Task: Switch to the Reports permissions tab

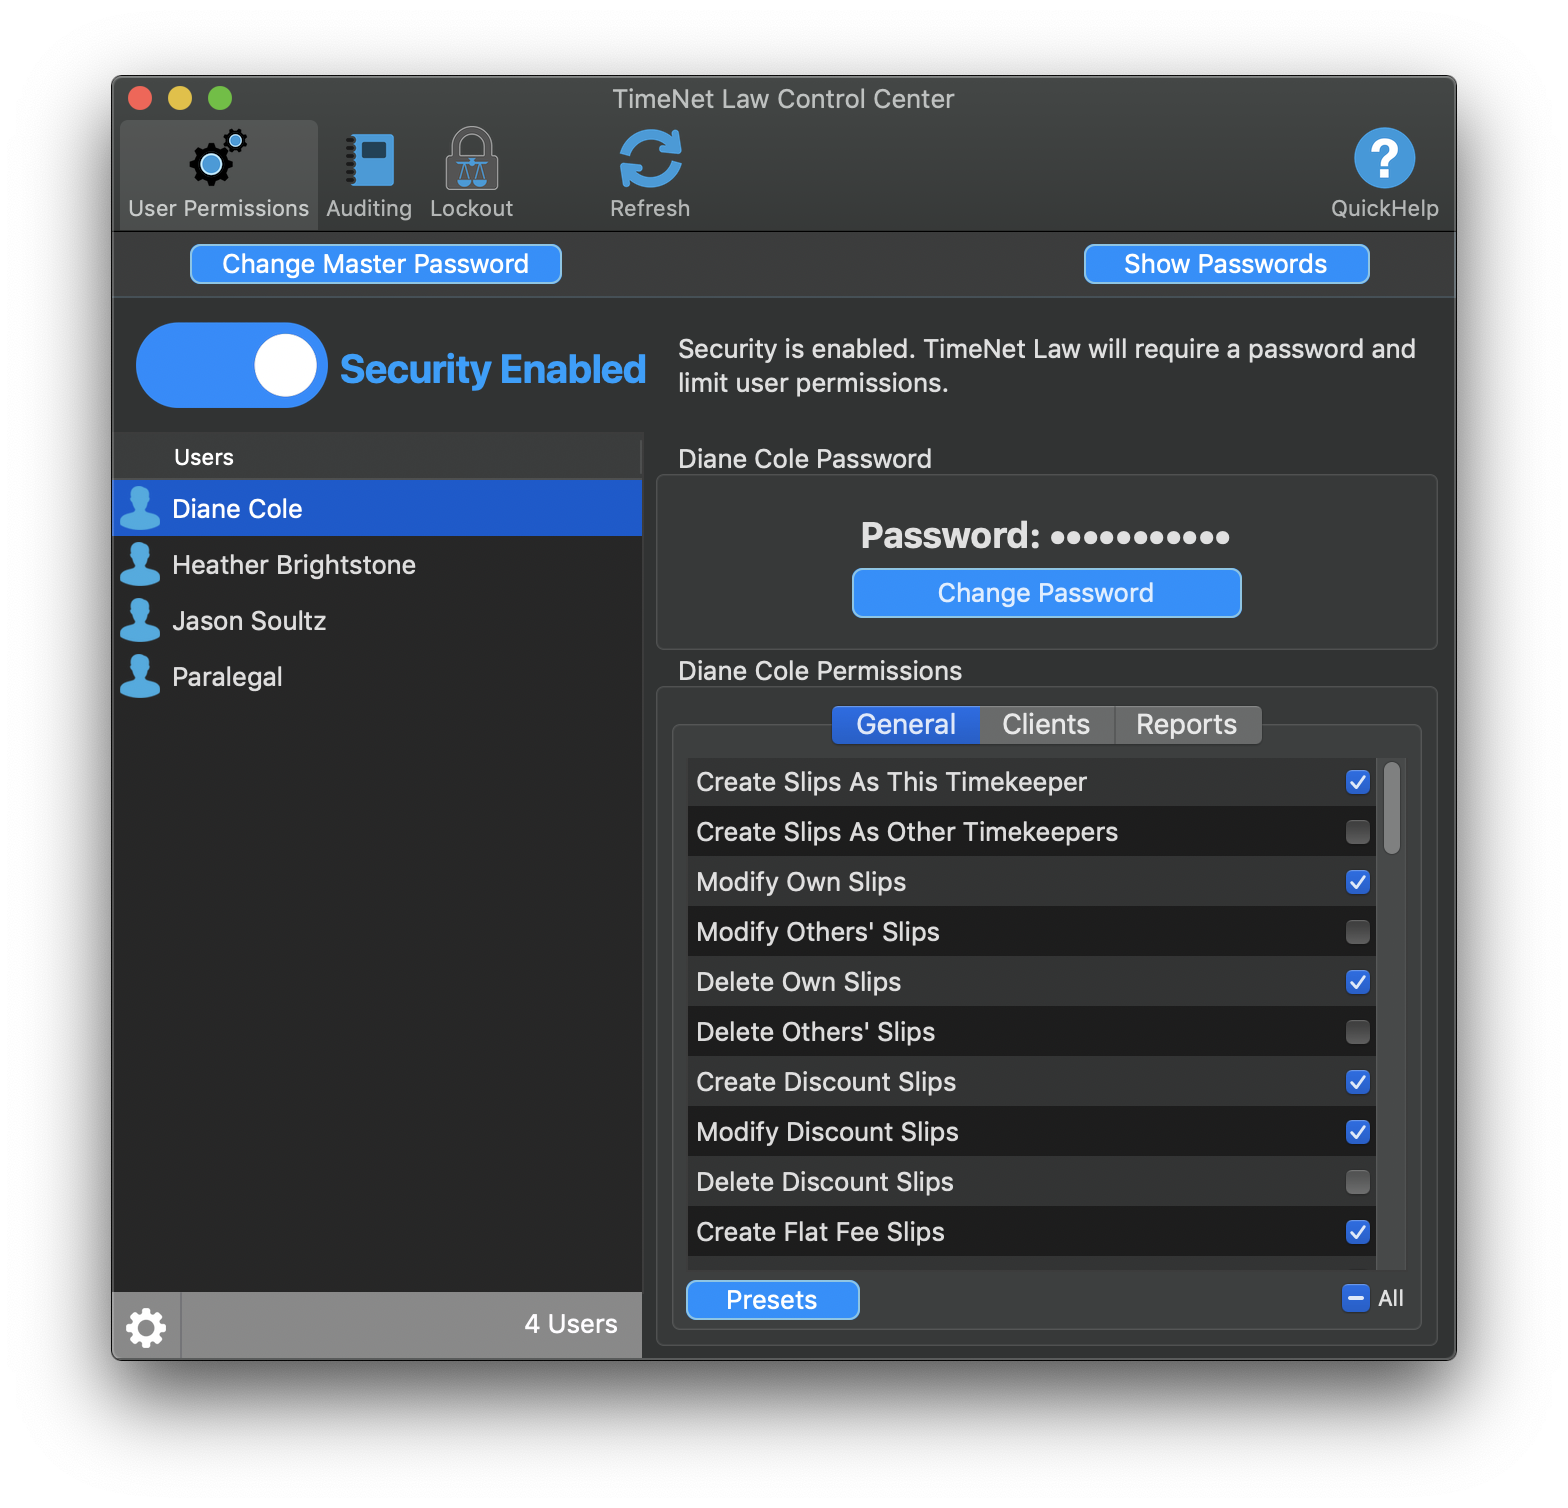Action: tap(1187, 724)
